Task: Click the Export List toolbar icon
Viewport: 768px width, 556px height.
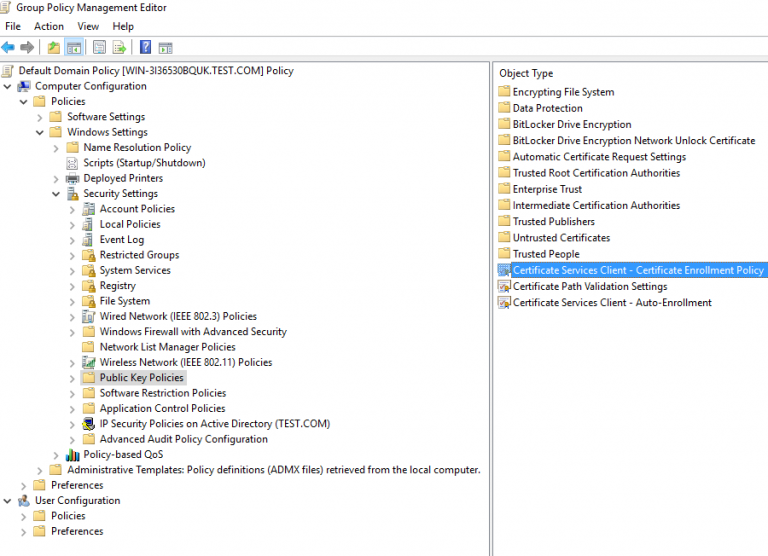Action: 119,48
